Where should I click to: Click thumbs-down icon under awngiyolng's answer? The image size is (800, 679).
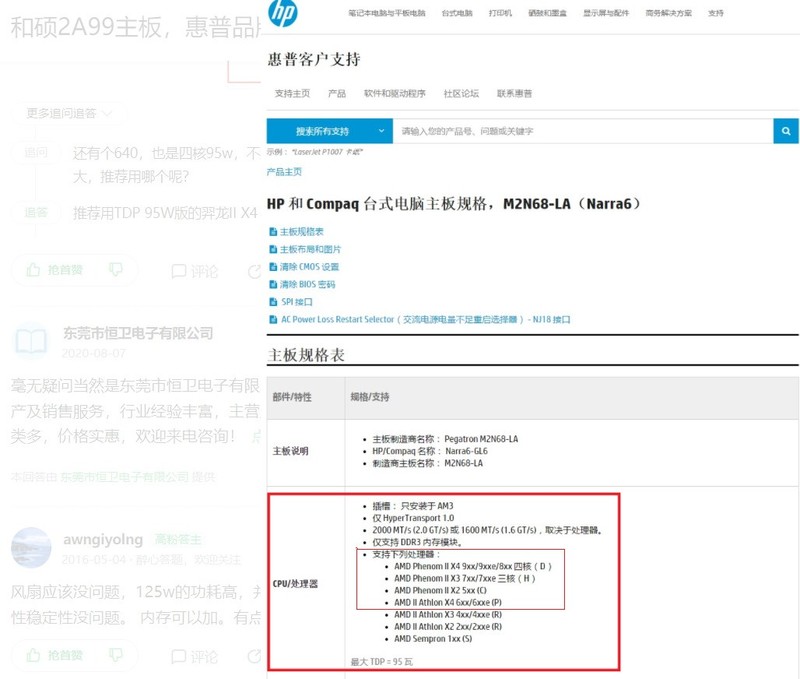point(116,655)
